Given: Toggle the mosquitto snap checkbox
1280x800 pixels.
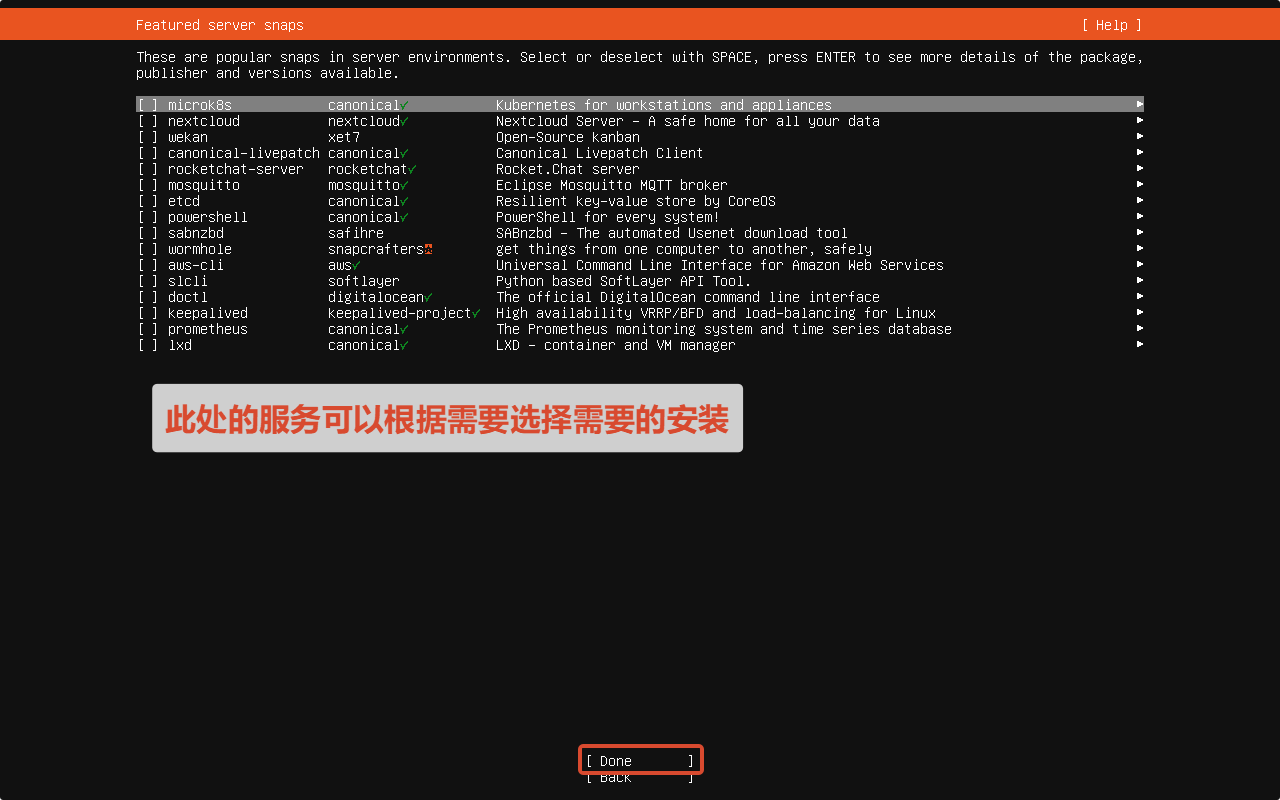Looking at the screenshot, I should pyautogui.click(x=148, y=185).
